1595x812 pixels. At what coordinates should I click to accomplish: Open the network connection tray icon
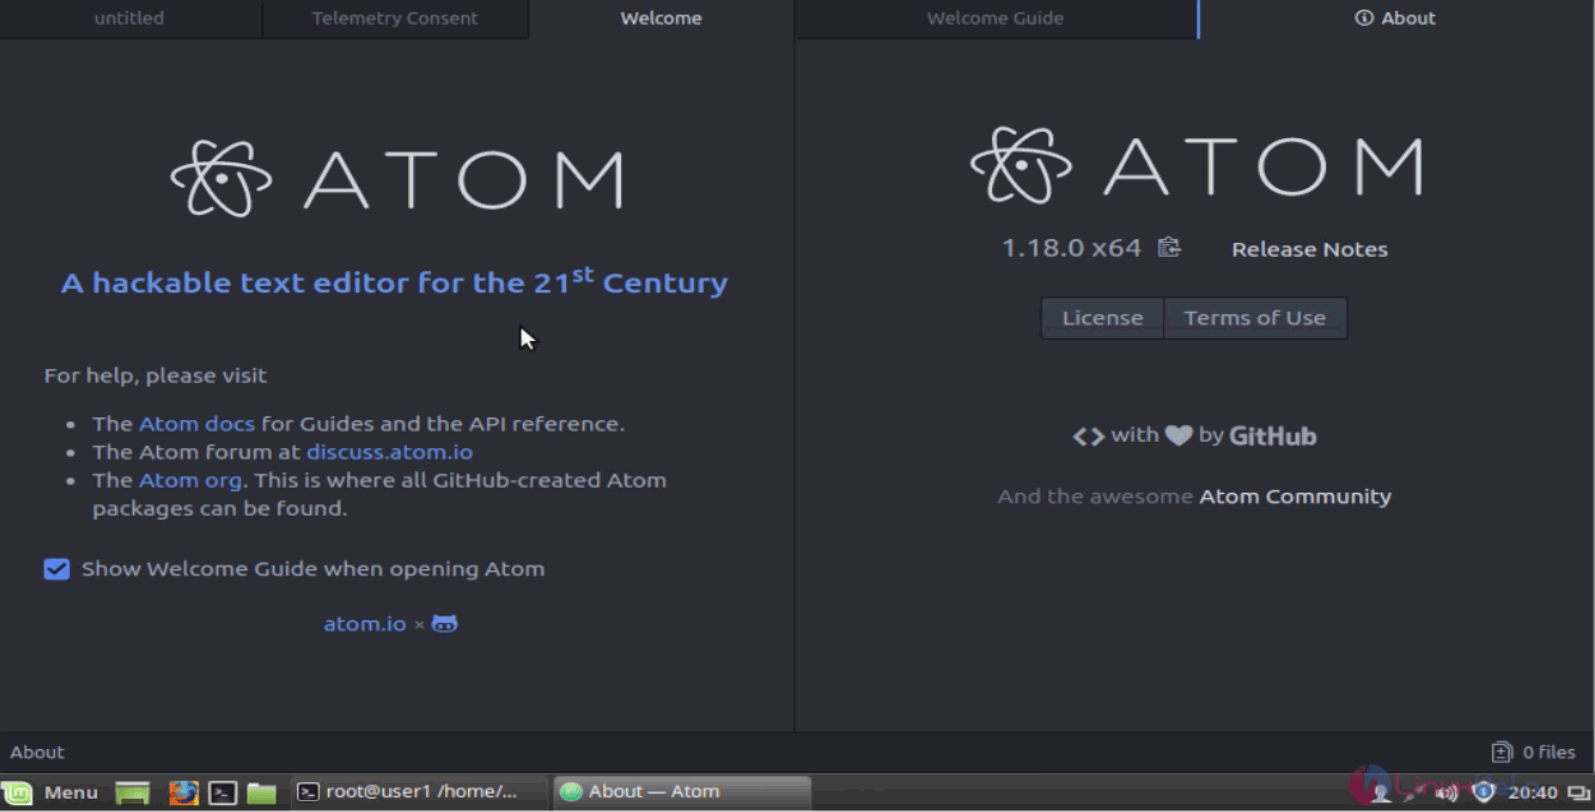1412,793
